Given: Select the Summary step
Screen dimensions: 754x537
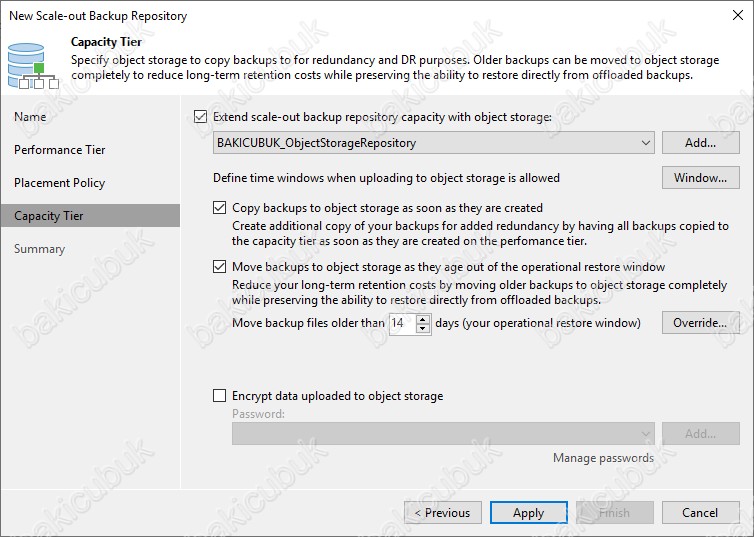Looking at the screenshot, I should pos(39,249).
